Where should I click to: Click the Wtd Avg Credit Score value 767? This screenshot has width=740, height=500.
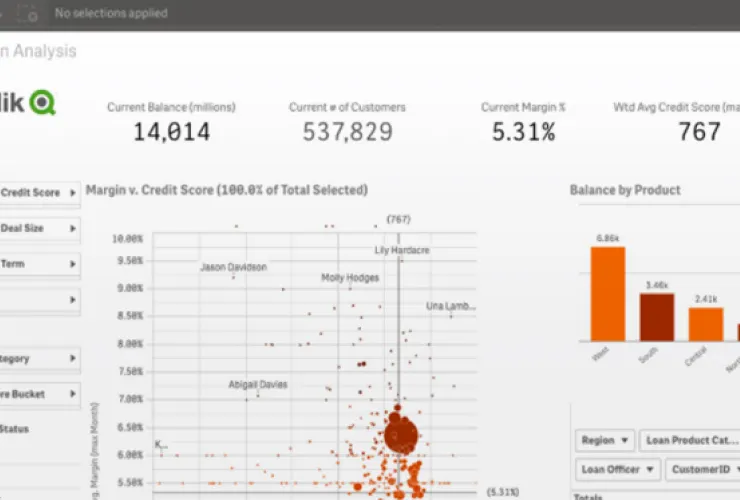pos(699,132)
